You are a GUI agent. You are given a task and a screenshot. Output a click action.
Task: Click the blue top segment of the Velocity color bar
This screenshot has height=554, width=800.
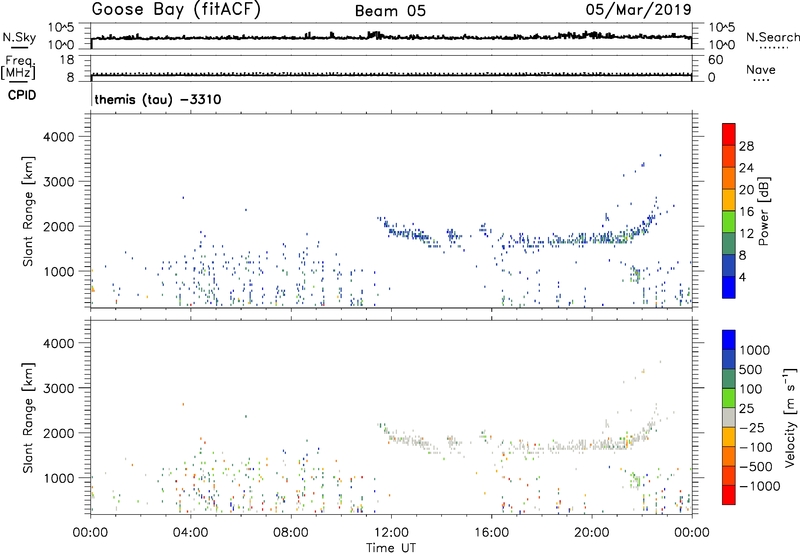tap(729, 340)
